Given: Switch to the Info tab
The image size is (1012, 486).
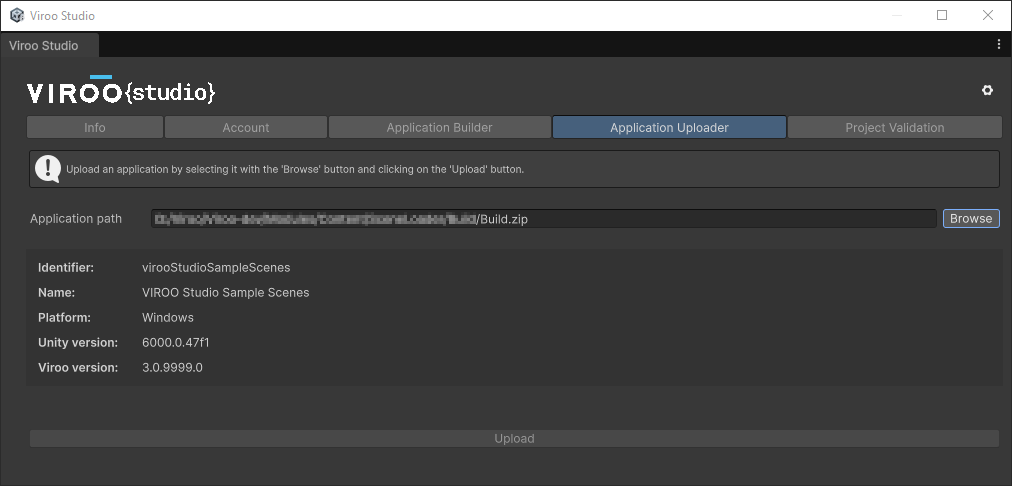Looking at the screenshot, I should [x=95, y=127].
